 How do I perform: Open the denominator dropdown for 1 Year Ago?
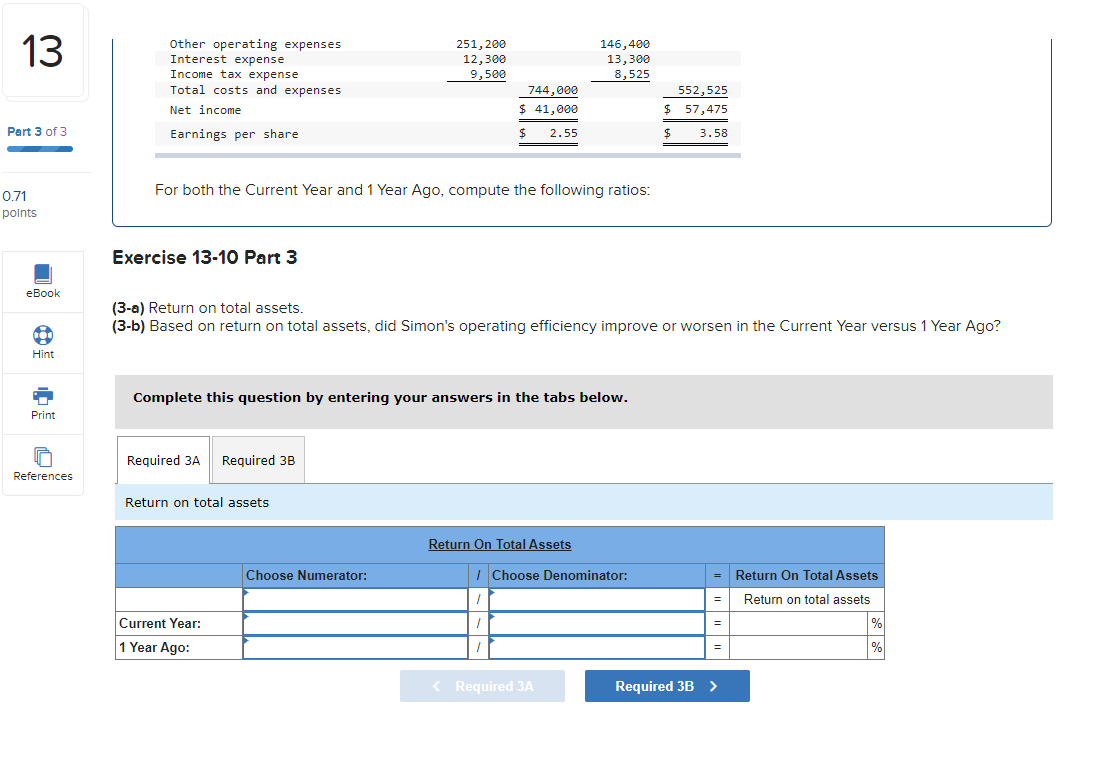597,647
